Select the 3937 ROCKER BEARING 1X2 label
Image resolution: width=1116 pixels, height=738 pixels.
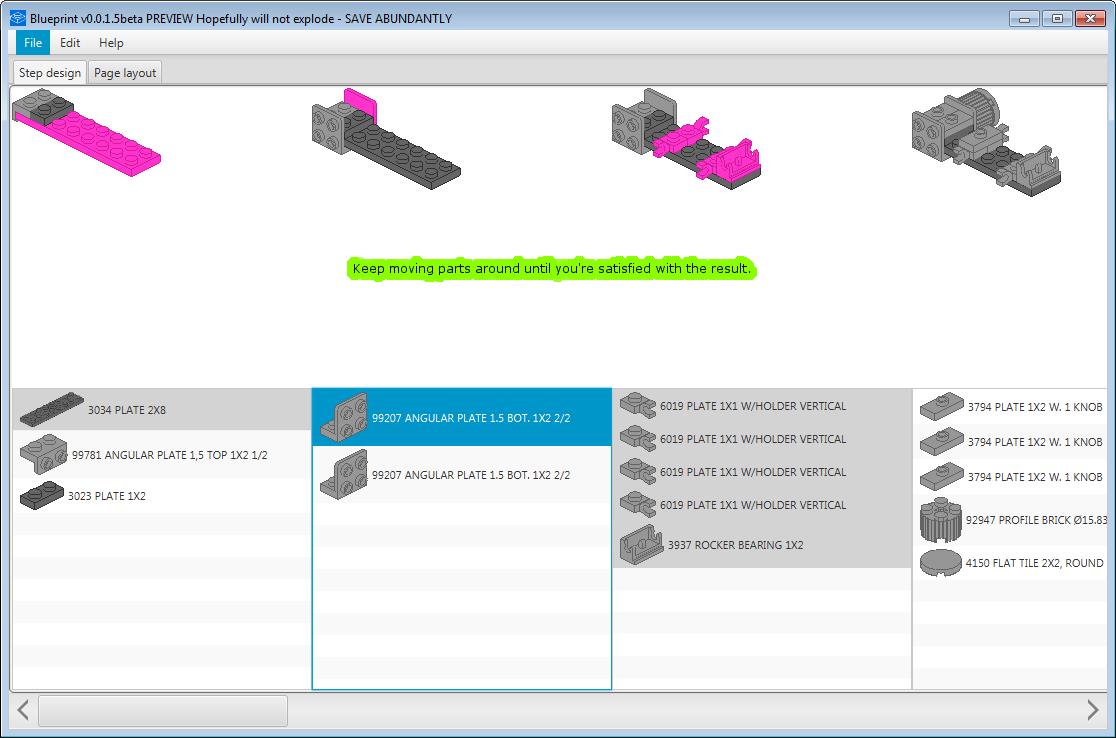(x=735, y=544)
